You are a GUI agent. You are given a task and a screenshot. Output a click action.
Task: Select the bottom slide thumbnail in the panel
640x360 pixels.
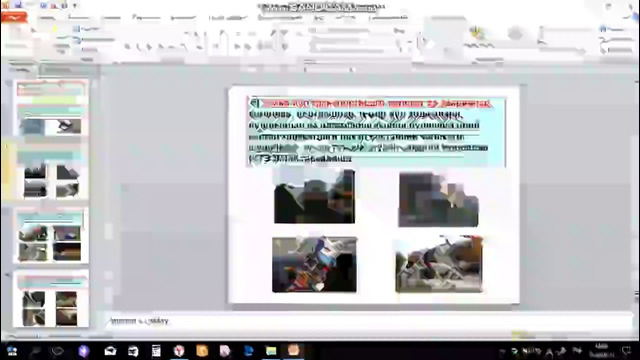(x=51, y=299)
